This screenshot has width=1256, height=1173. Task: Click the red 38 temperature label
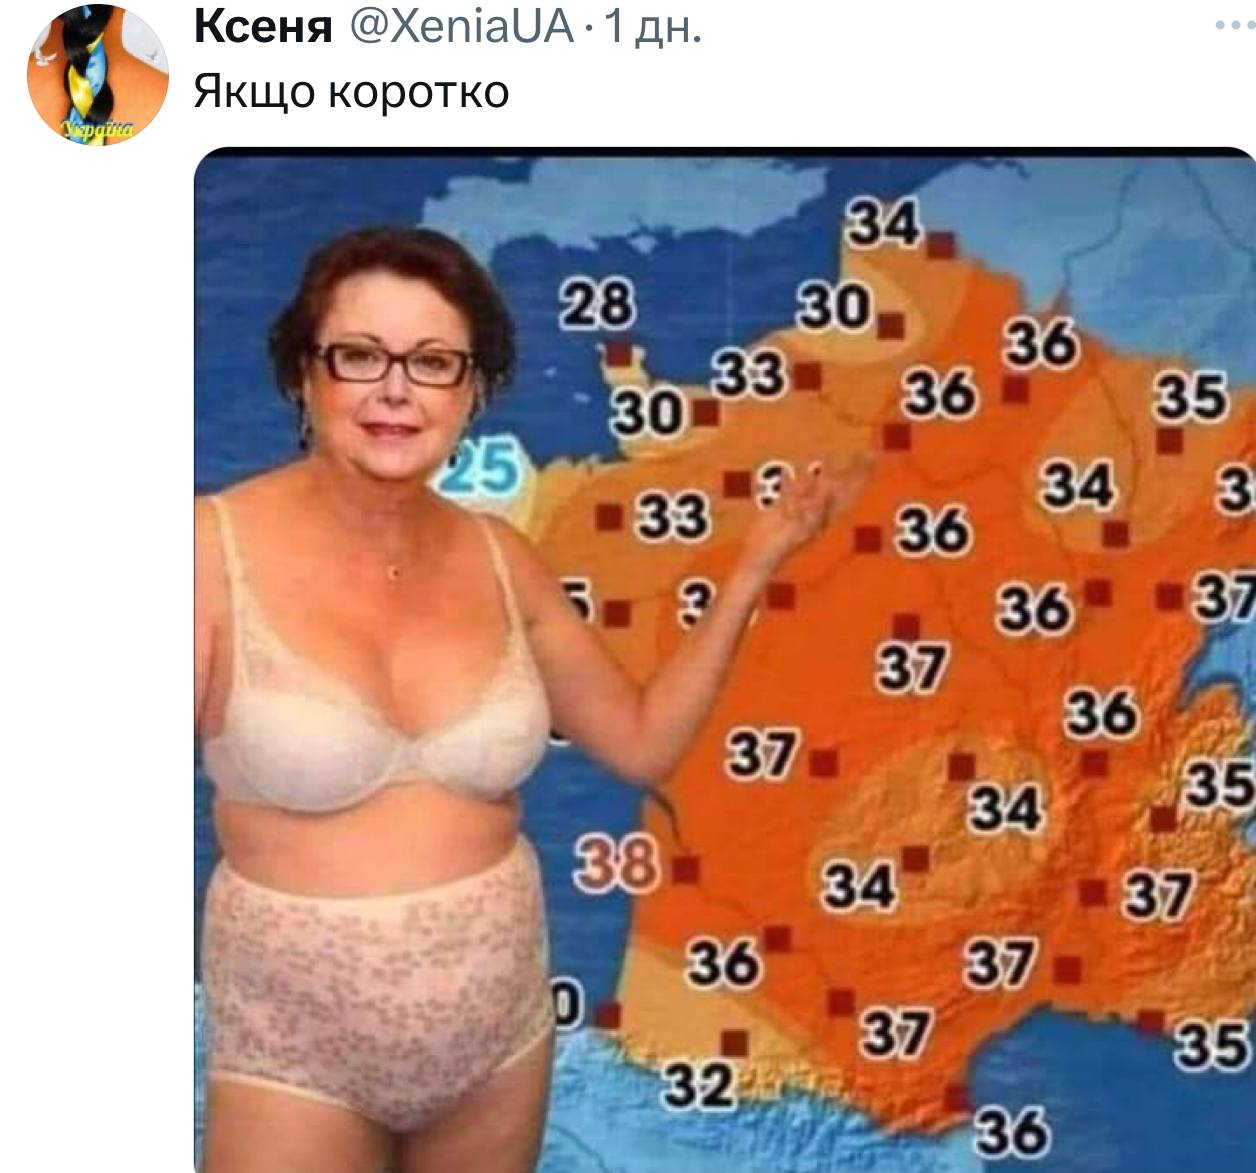pos(617,866)
